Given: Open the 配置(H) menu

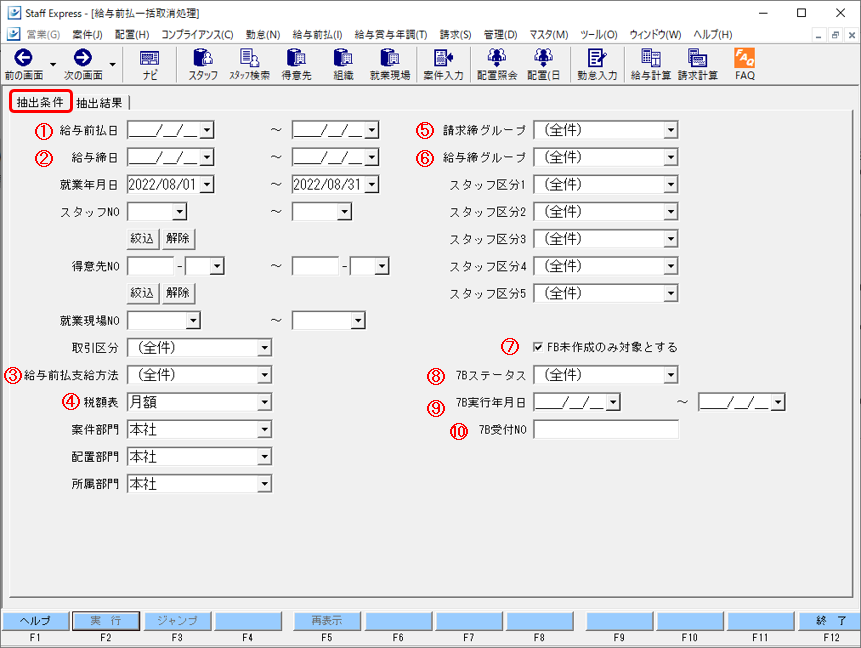Looking at the screenshot, I should pos(132,35).
